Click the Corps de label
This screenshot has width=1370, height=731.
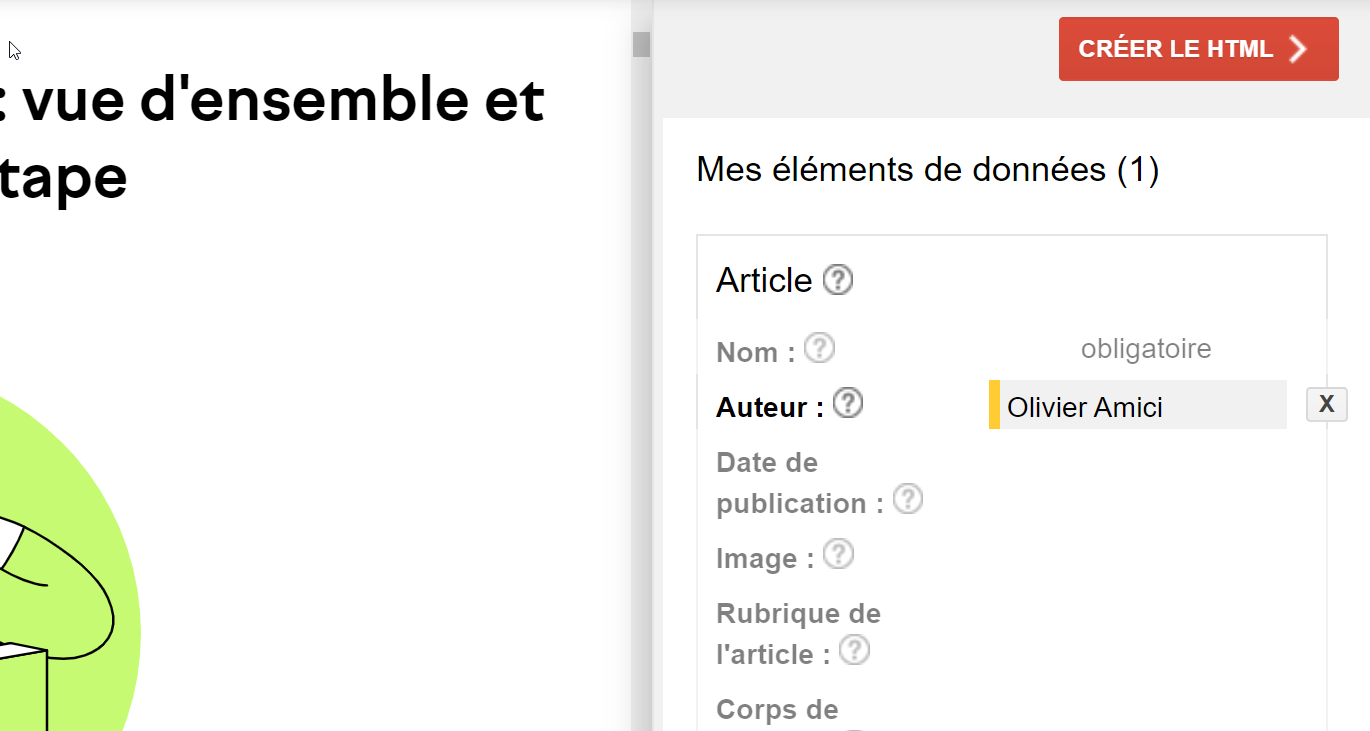pyautogui.click(x=777, y=709)
